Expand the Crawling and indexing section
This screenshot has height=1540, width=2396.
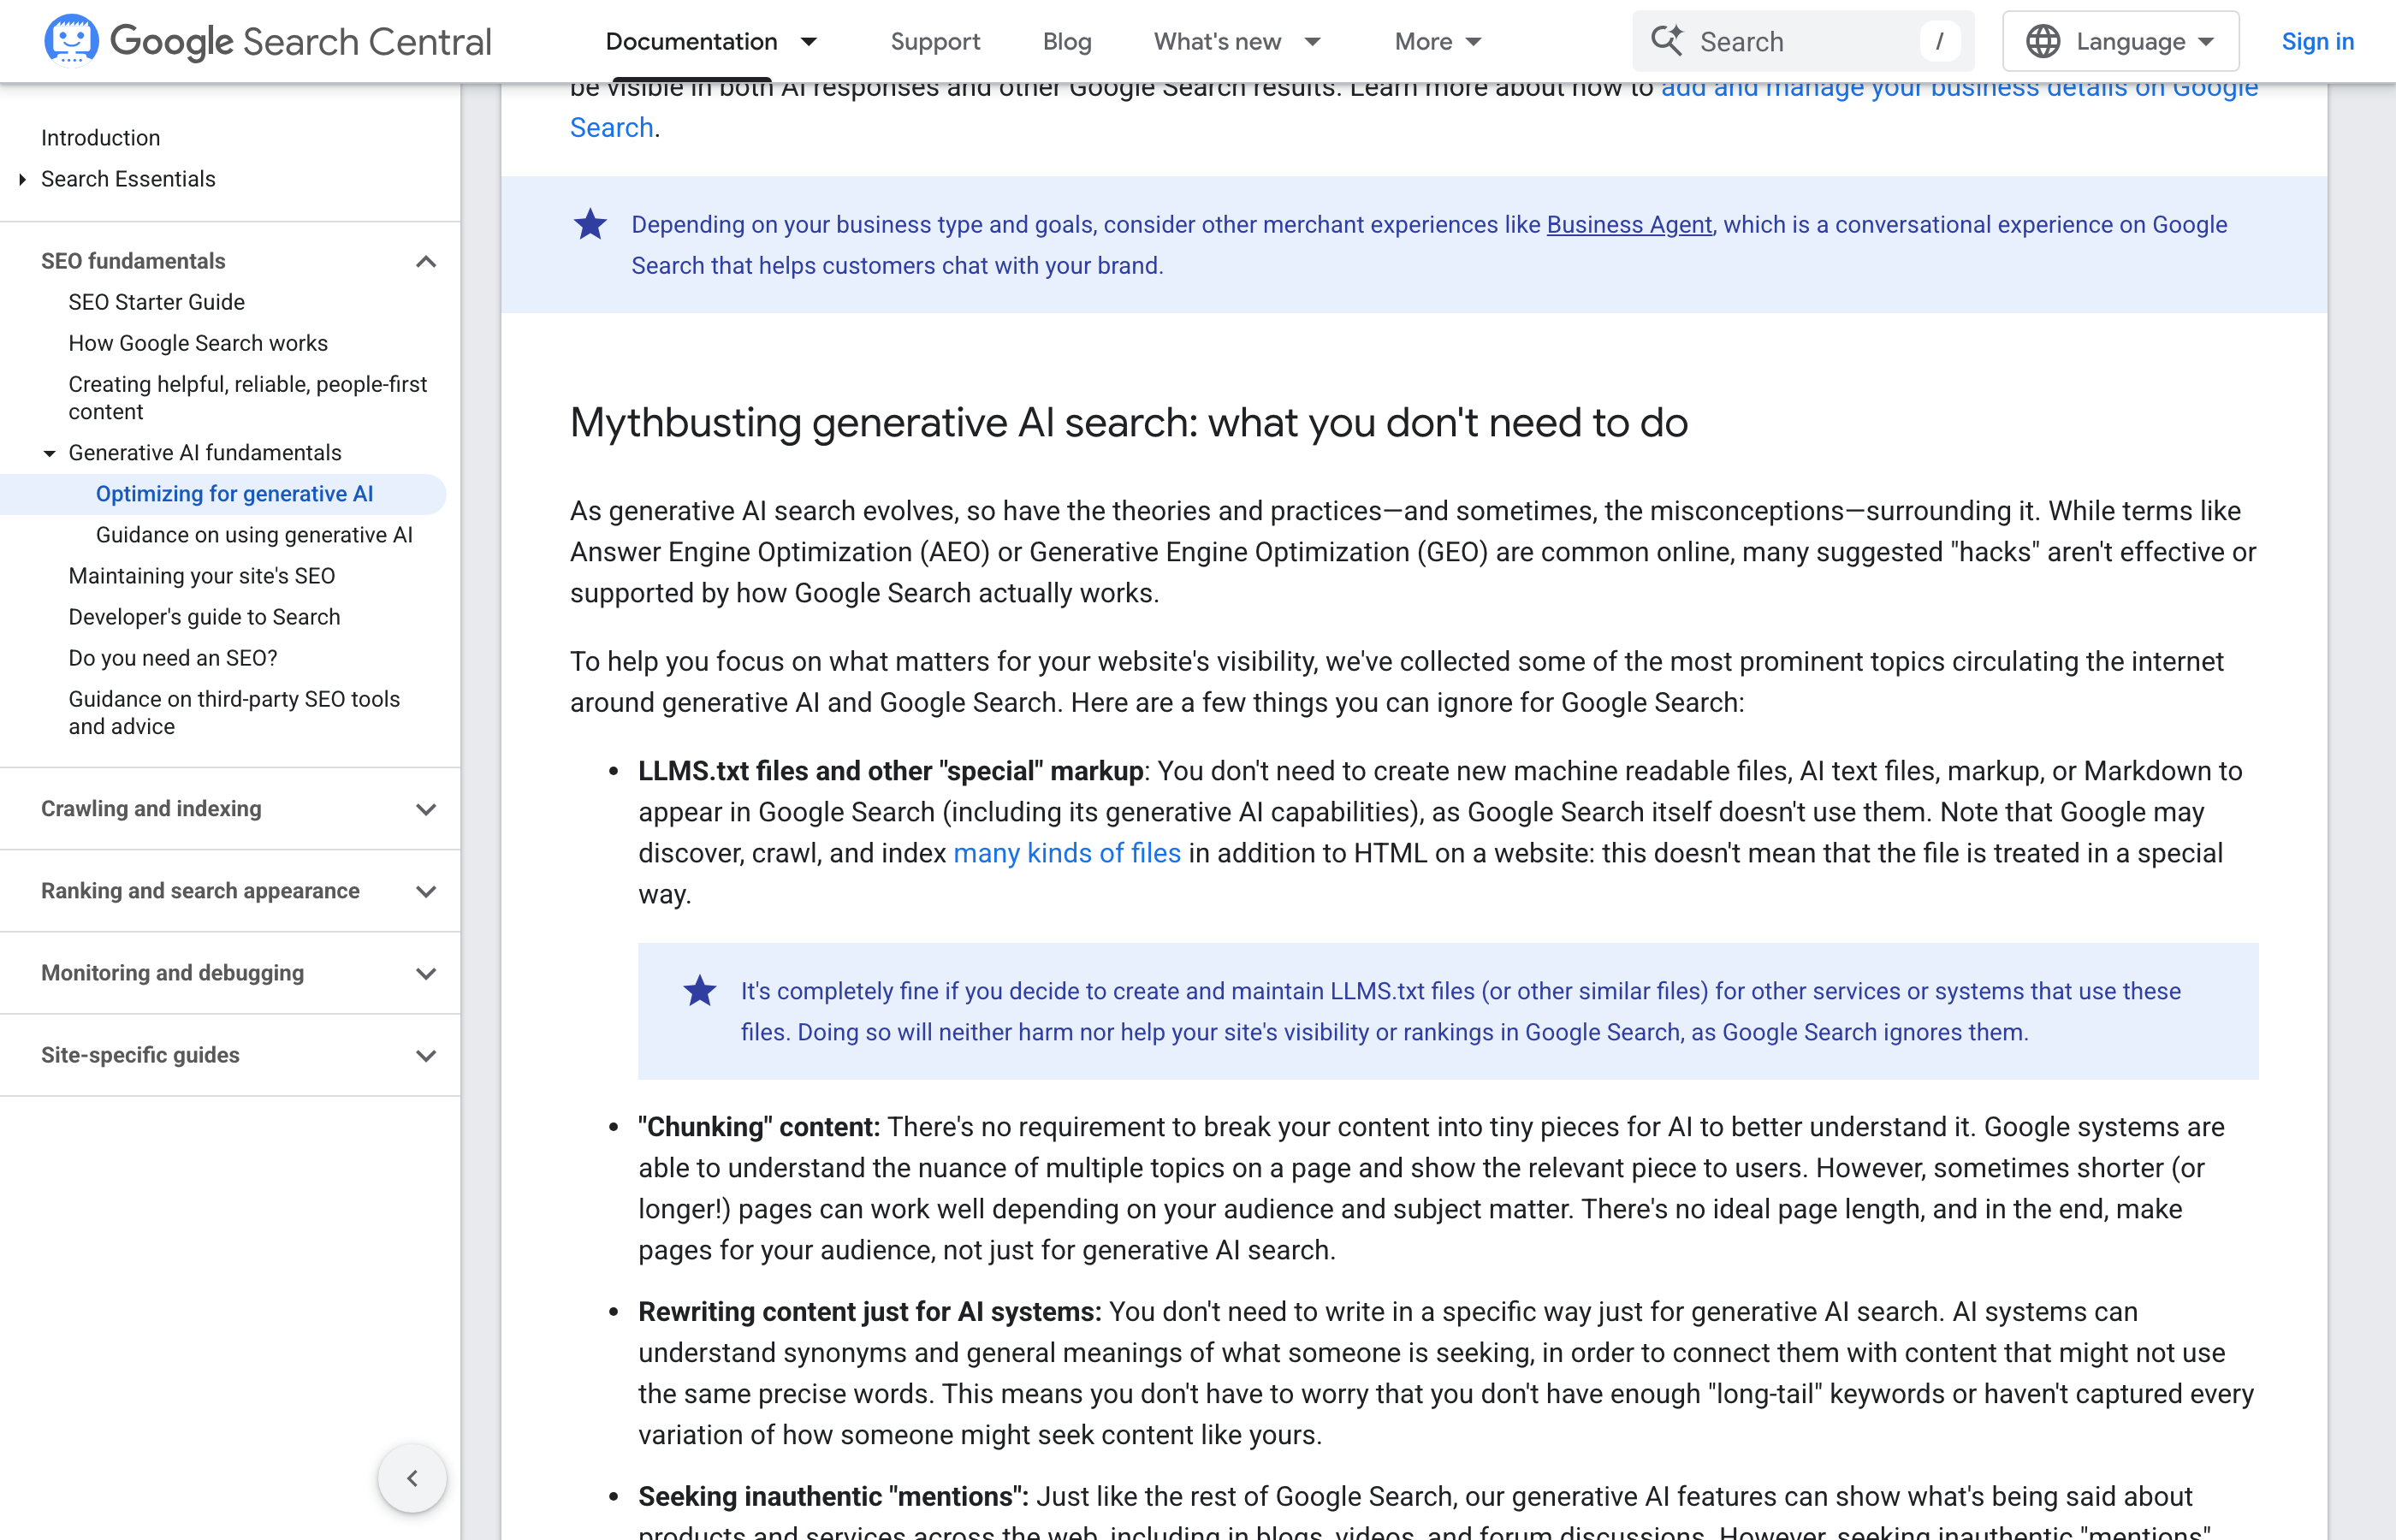[x=426, y=809]
